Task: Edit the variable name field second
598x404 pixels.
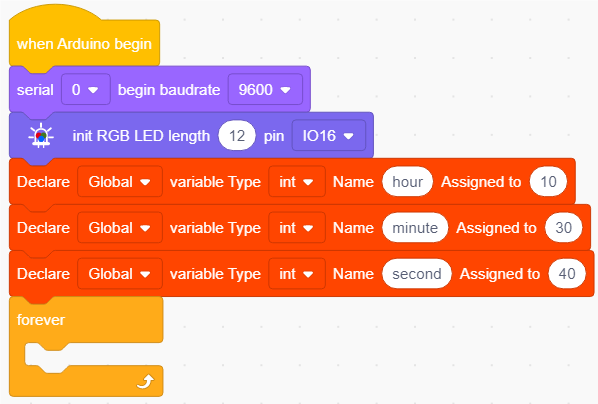Action: [417, 274]
